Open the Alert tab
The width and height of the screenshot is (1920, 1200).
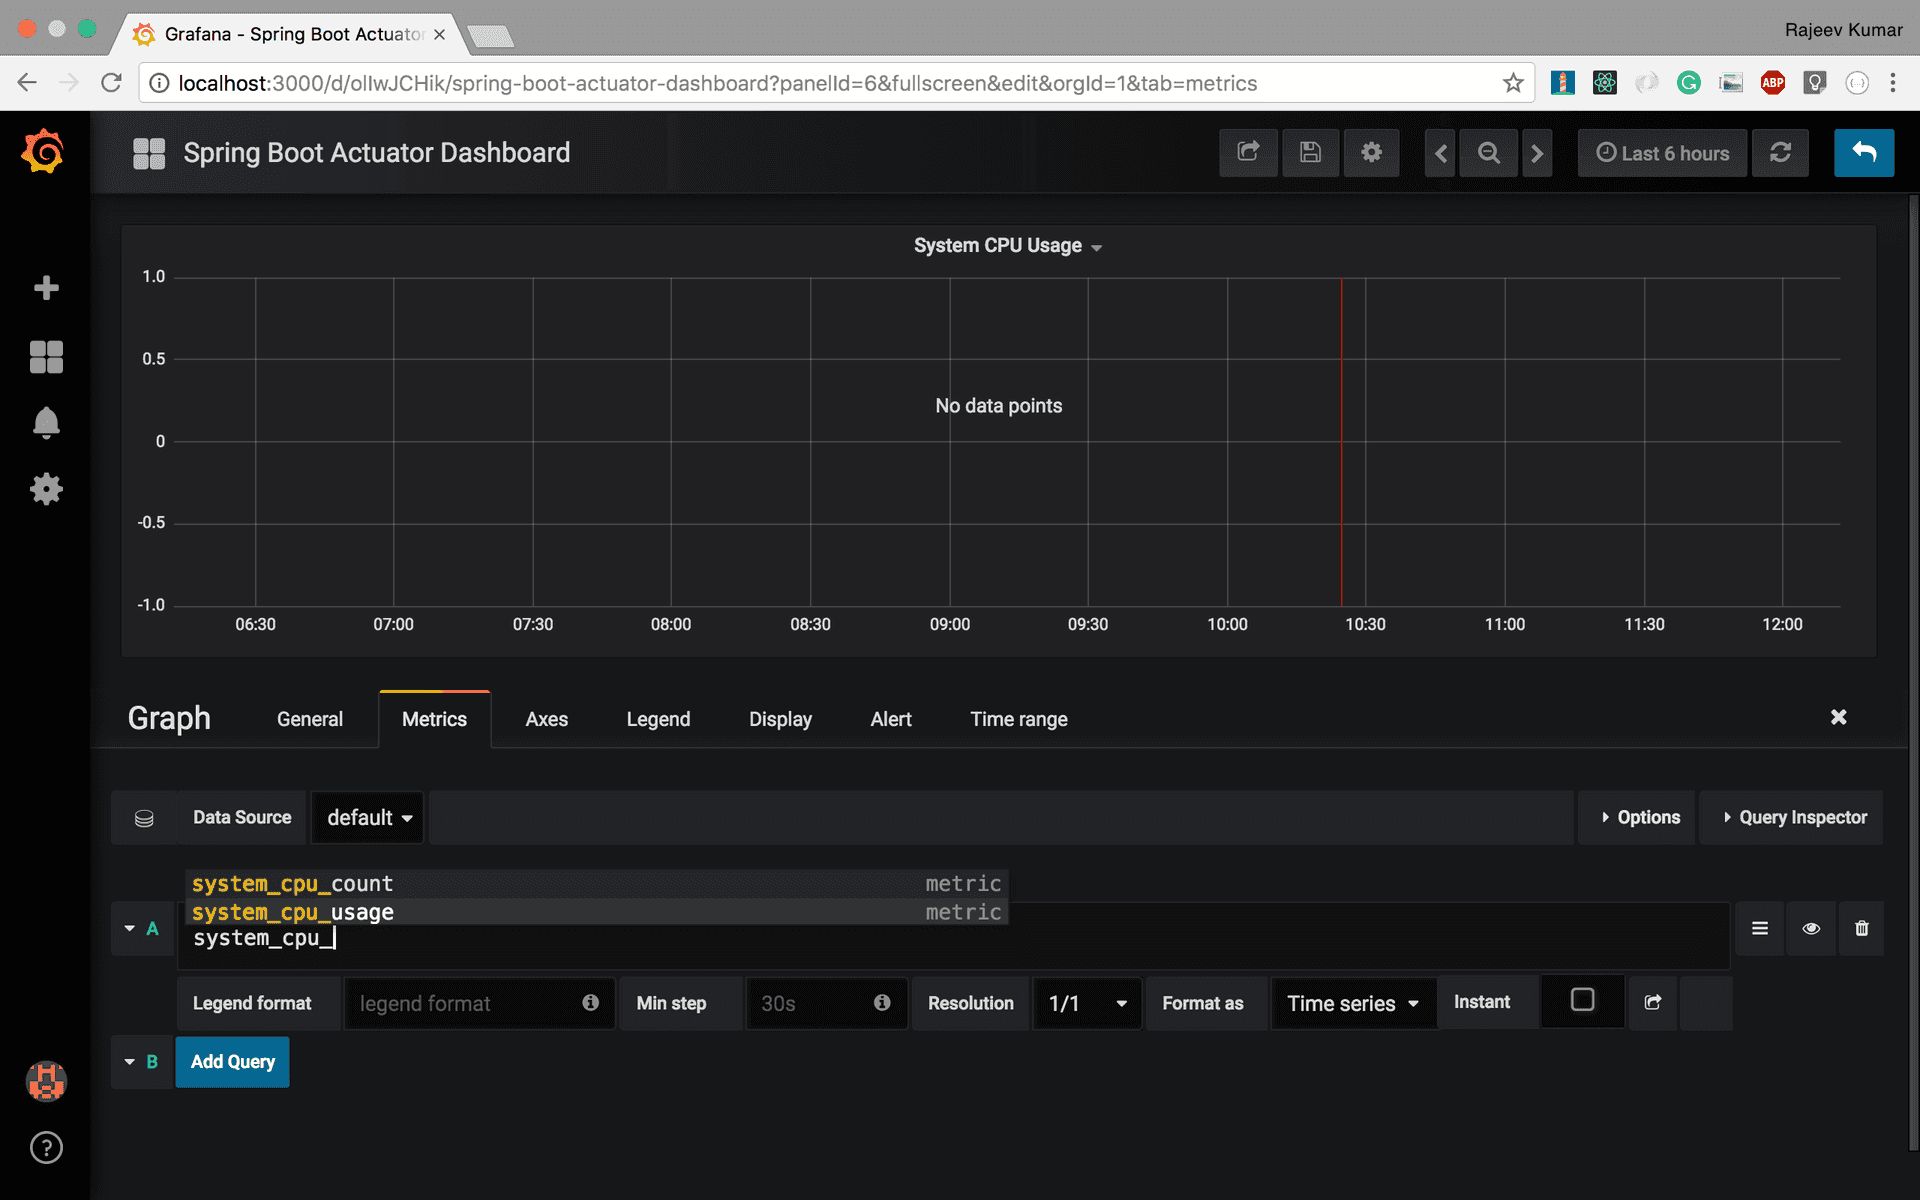click(x=890, y=719)
